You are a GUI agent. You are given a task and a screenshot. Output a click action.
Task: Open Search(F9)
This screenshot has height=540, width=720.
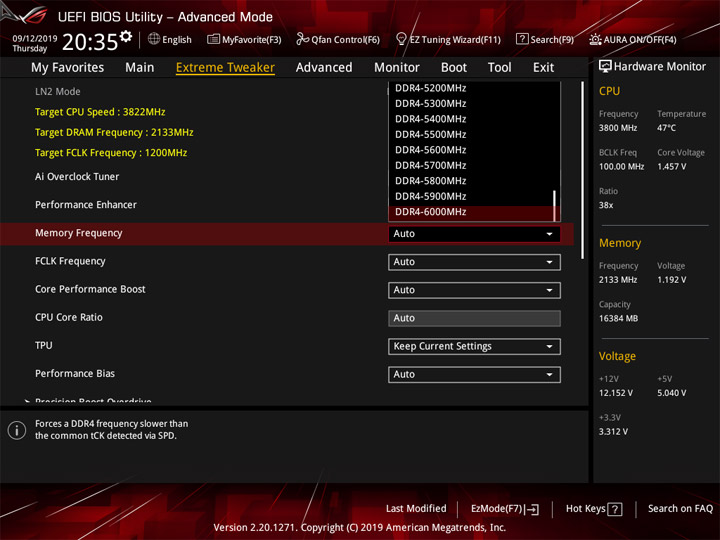tap(545, 39)
